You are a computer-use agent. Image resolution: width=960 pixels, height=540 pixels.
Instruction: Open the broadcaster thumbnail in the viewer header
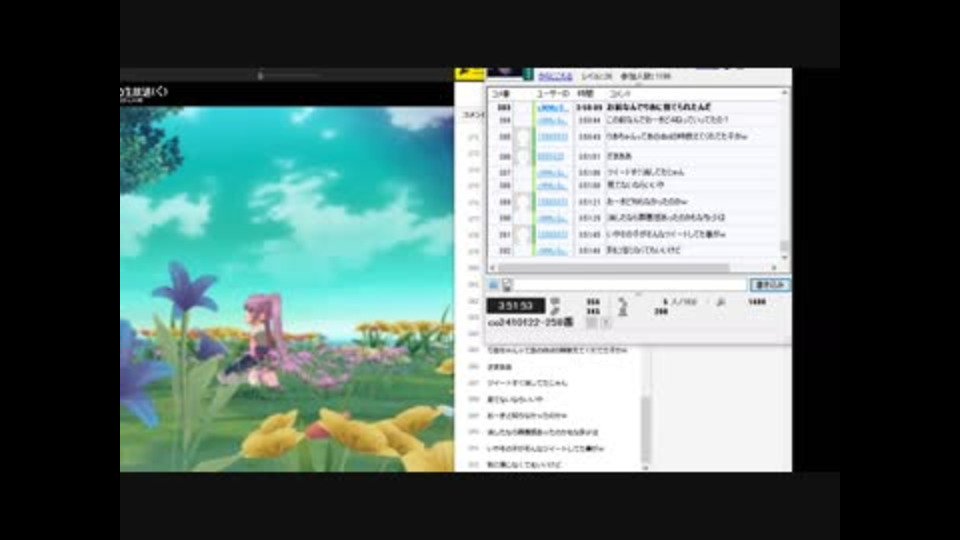pos(504,73)
